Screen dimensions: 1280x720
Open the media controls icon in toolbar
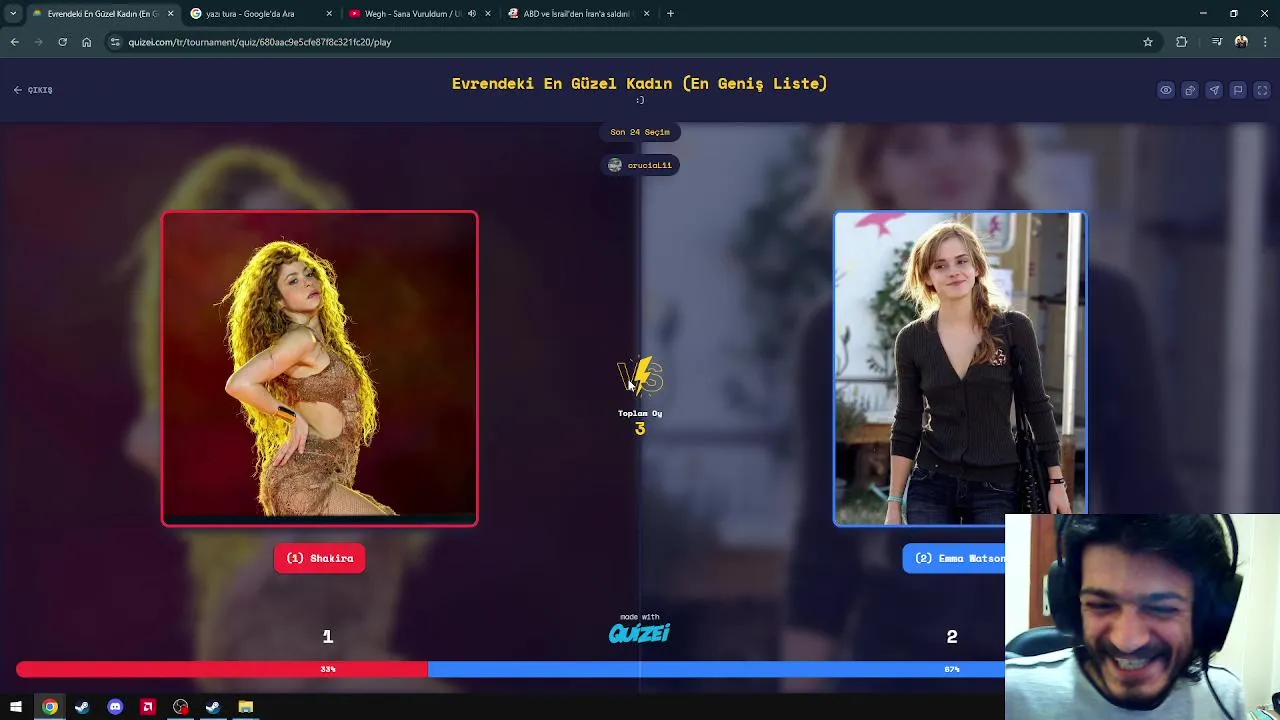[1217, 42]
